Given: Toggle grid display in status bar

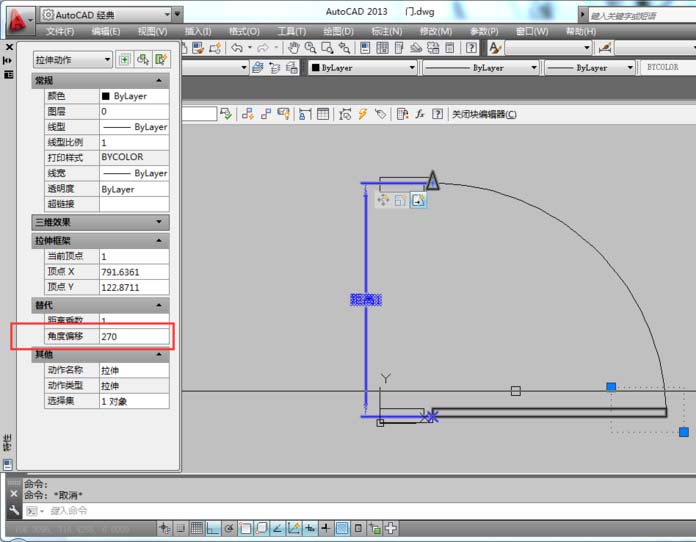Looking at the screenshot, I should tap(198, 528).
